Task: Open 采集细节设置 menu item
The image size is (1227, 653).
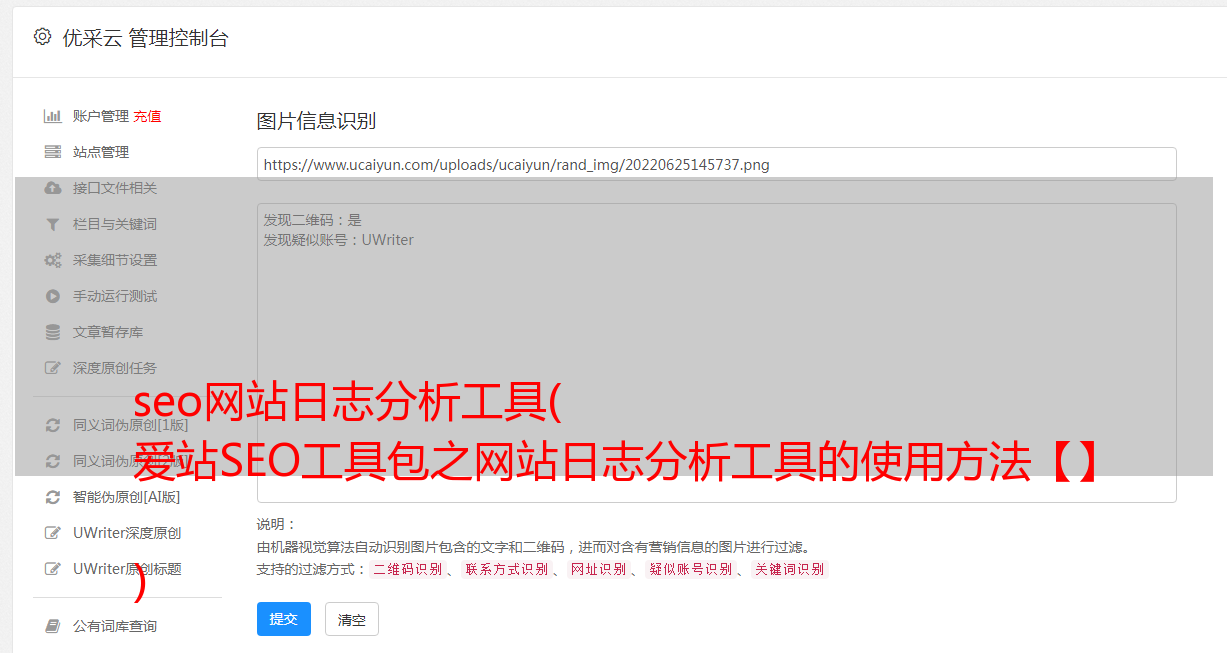Action: click(115, 260)
